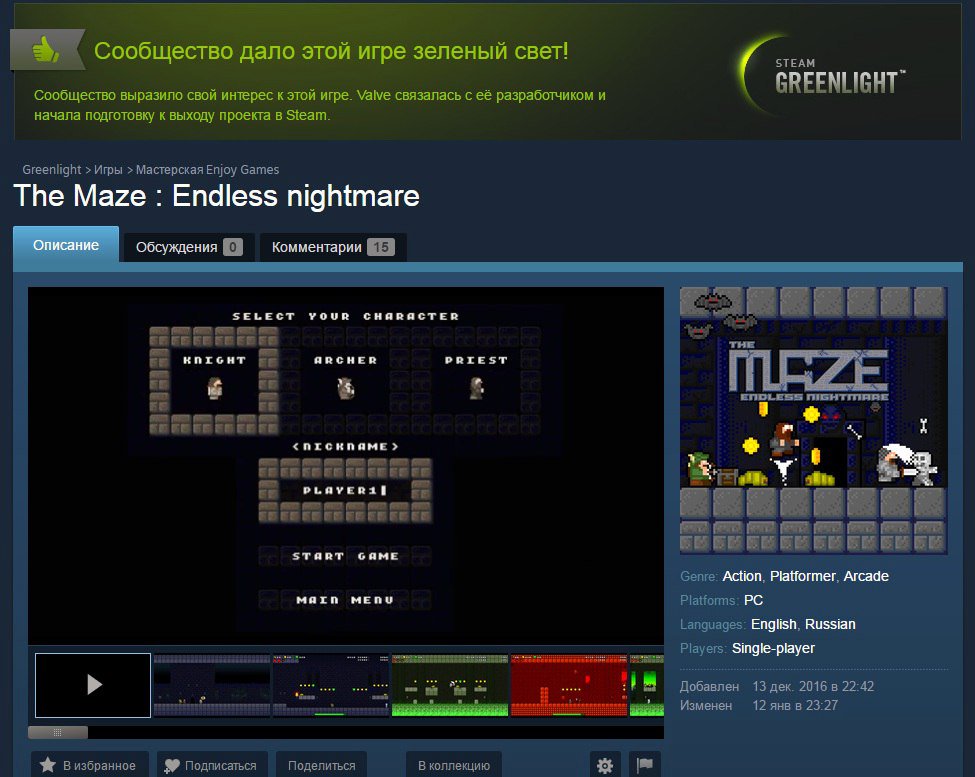This screenshot has height=777, width=975.
Task: Click the PC platform text
Action: click(753, 600)
